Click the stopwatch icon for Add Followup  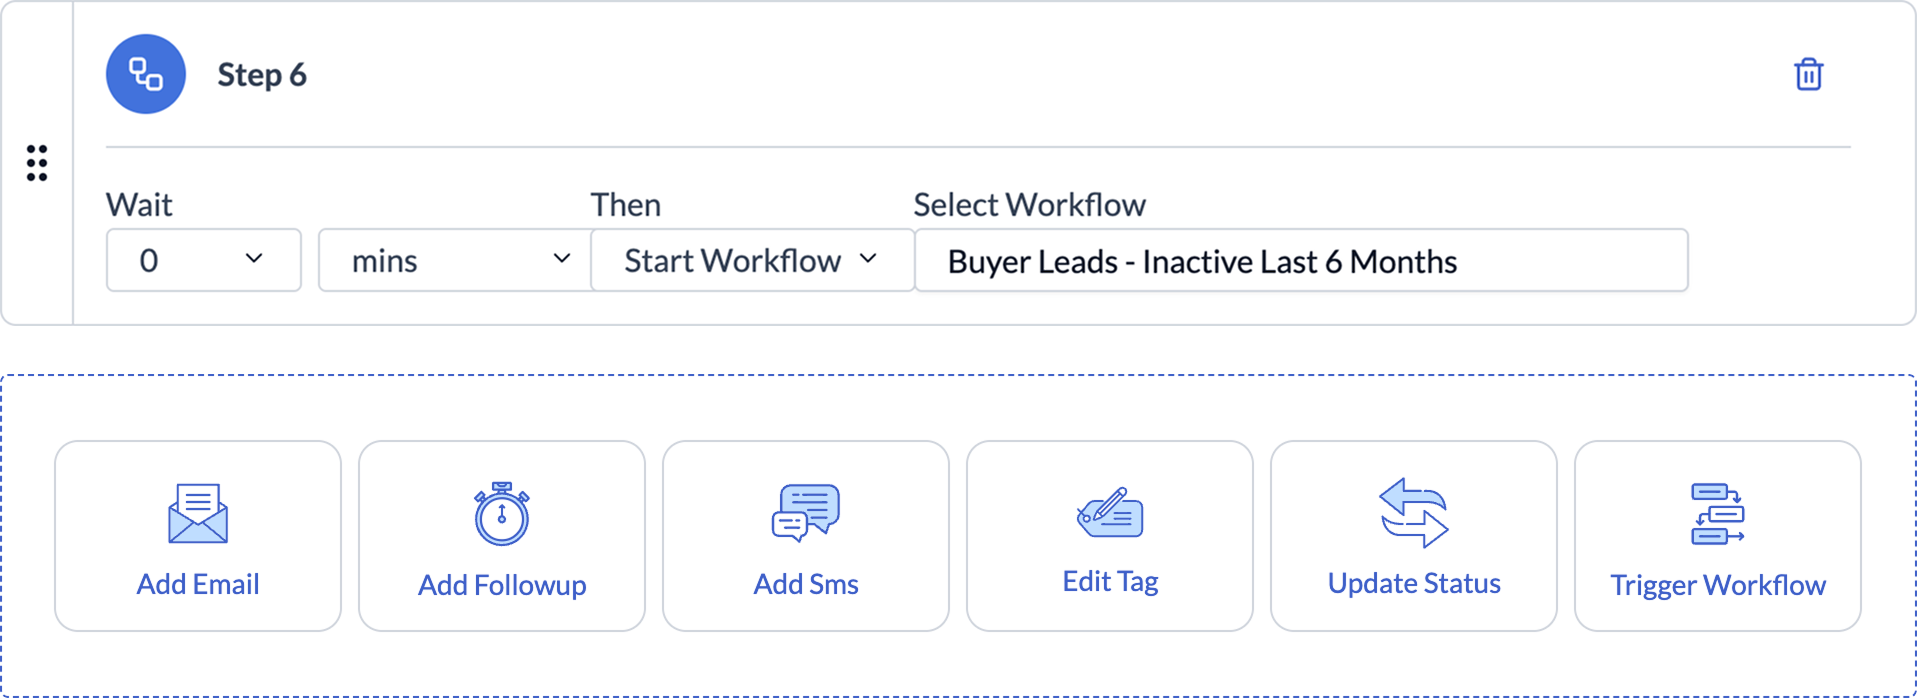pos(502,514)
